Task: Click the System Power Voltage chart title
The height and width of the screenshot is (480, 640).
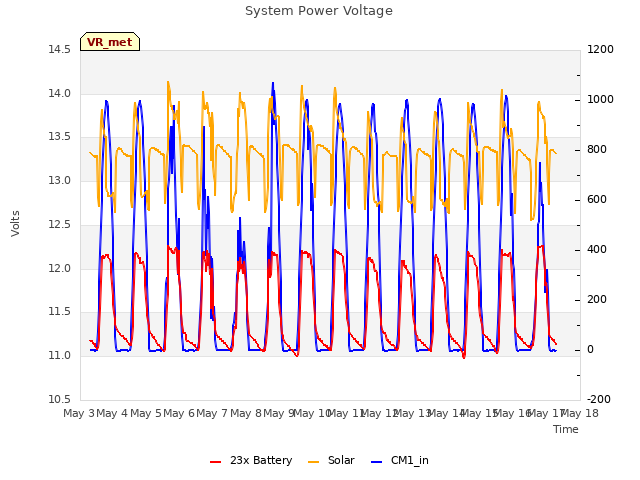Action: click(x=319, y=11)
